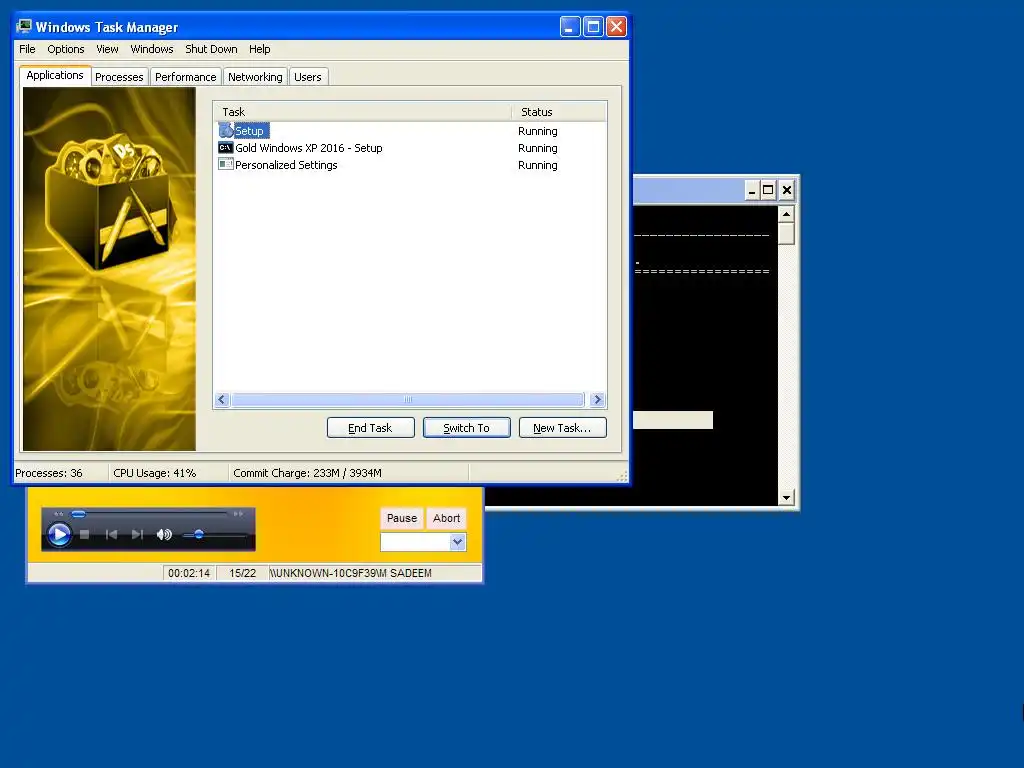The image size is (1024, 768).
Task: Sort by the Task column header
Action: coord(363,112)
